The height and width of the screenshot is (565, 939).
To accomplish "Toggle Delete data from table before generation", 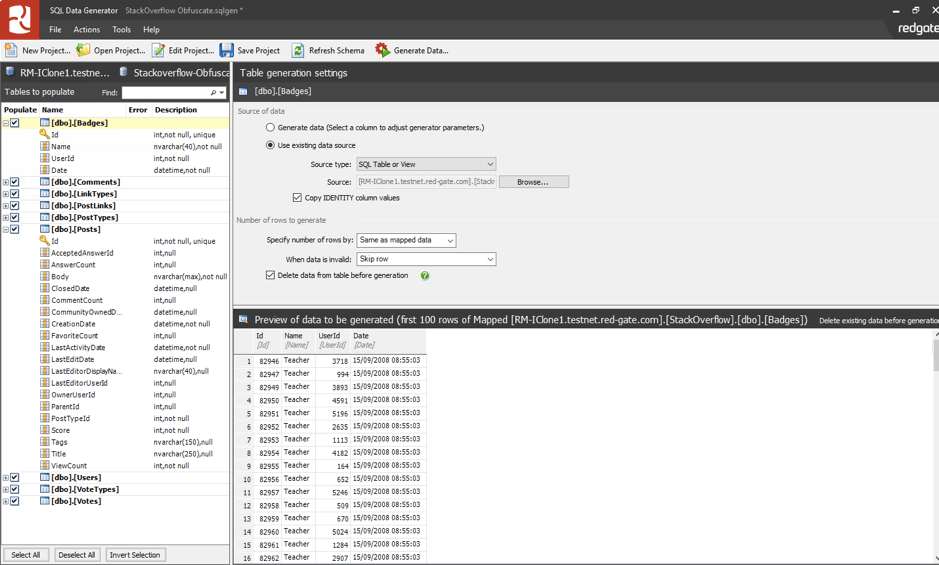I will (270, 275).
